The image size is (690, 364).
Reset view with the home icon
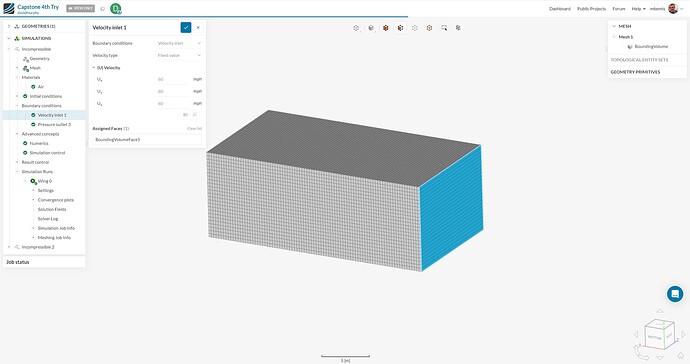coord(681,356)
